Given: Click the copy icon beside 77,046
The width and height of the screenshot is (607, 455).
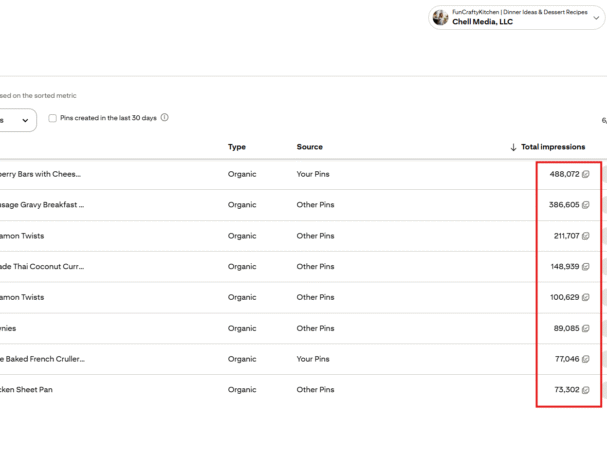Looking at the screenshot, I should (586, 359).
